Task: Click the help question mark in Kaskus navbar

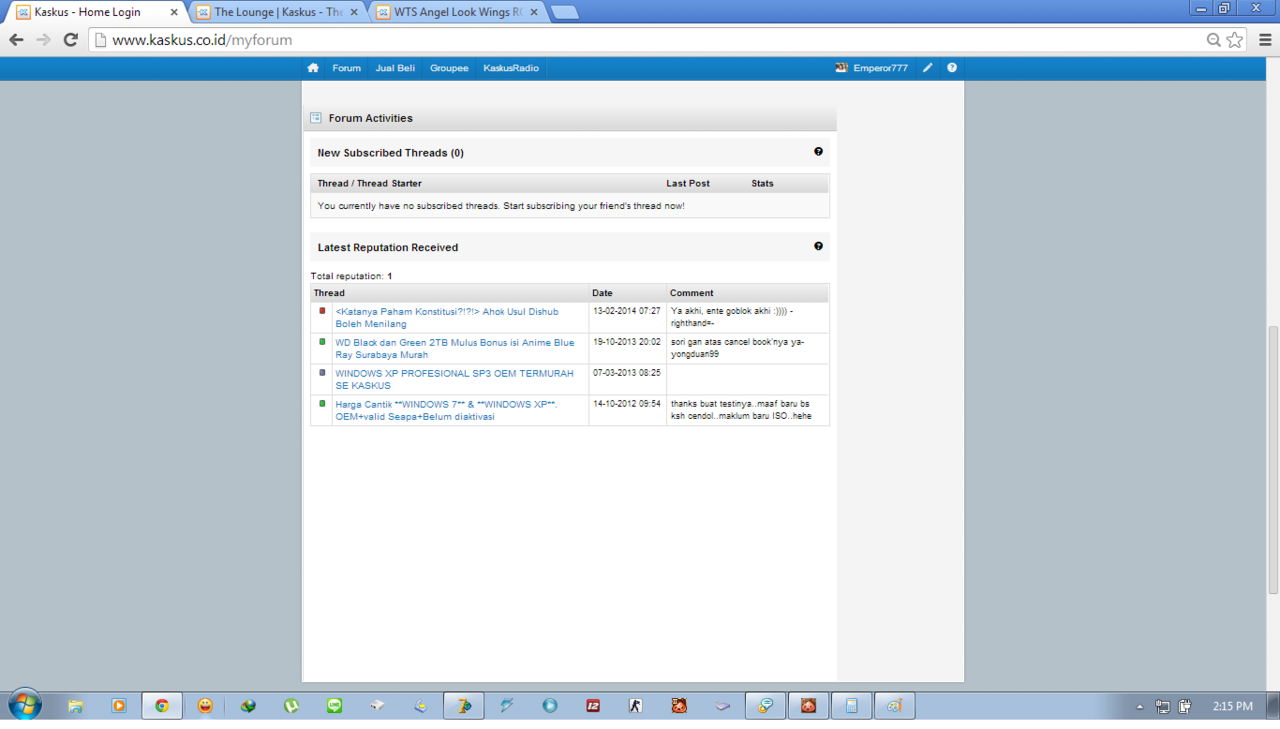Action: pyautogui.click(x=952, y=68)
